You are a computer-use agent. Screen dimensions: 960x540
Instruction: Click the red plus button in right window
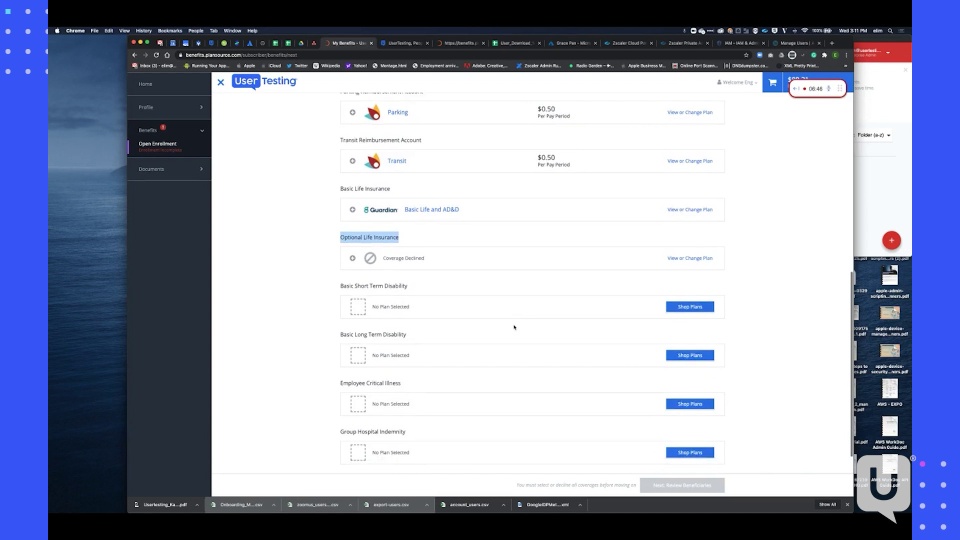(x=891, y=240)
